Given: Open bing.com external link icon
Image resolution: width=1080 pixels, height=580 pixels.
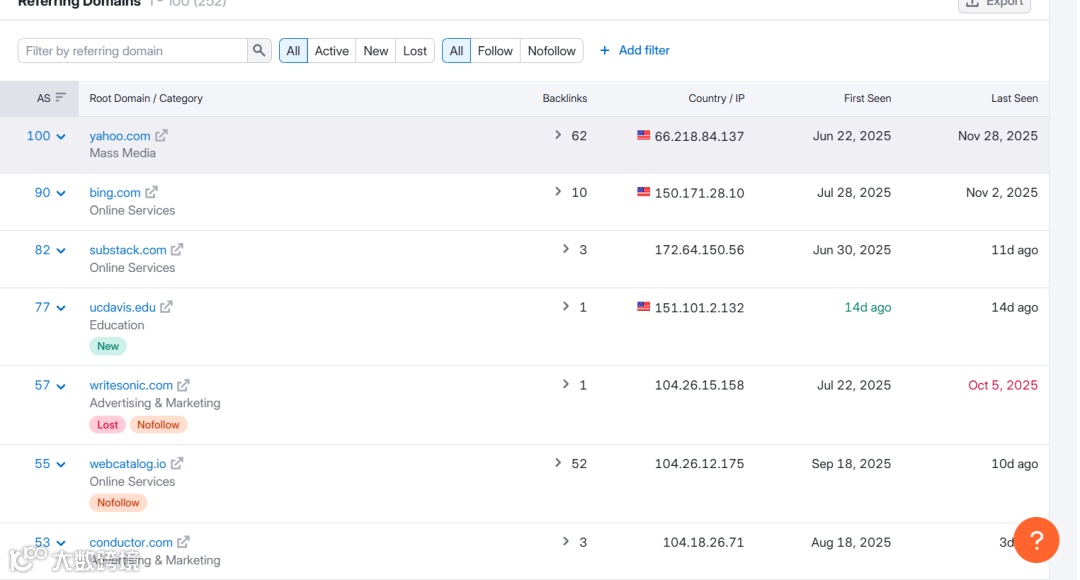Looking at the screenshot, I should [x=152, y=193].
